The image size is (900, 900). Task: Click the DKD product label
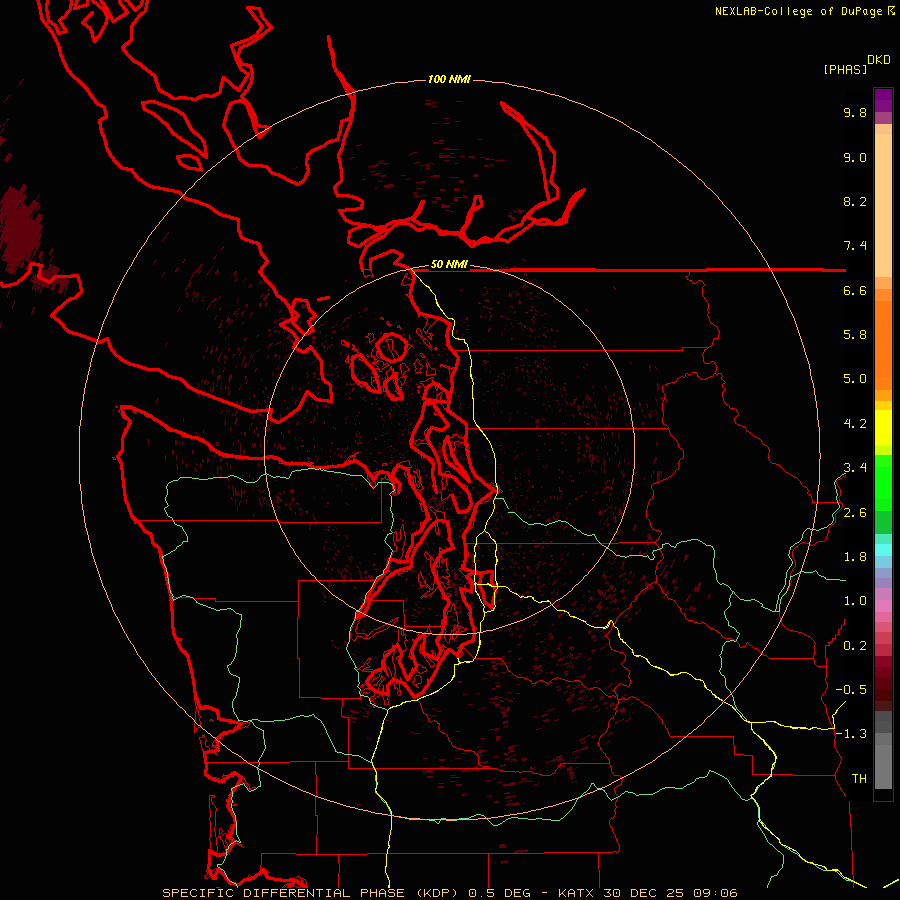click(x=879, y=59)
